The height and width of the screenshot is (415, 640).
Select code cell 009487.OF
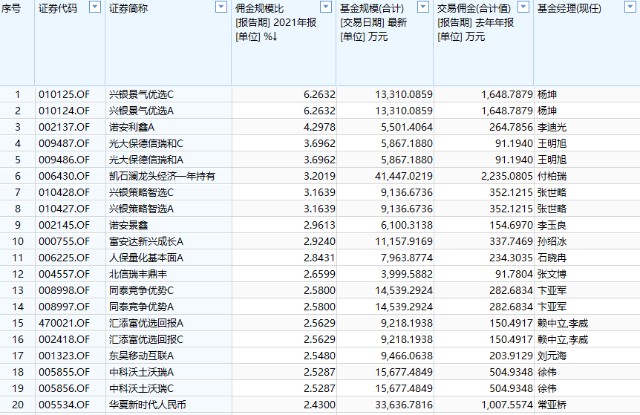pyautogui.click(x=64, y=143)
